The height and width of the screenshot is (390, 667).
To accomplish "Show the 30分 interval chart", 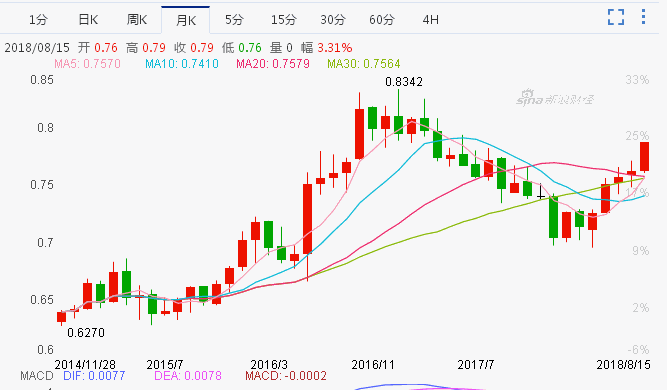I will pyautogui.click(x=333, y=20).
